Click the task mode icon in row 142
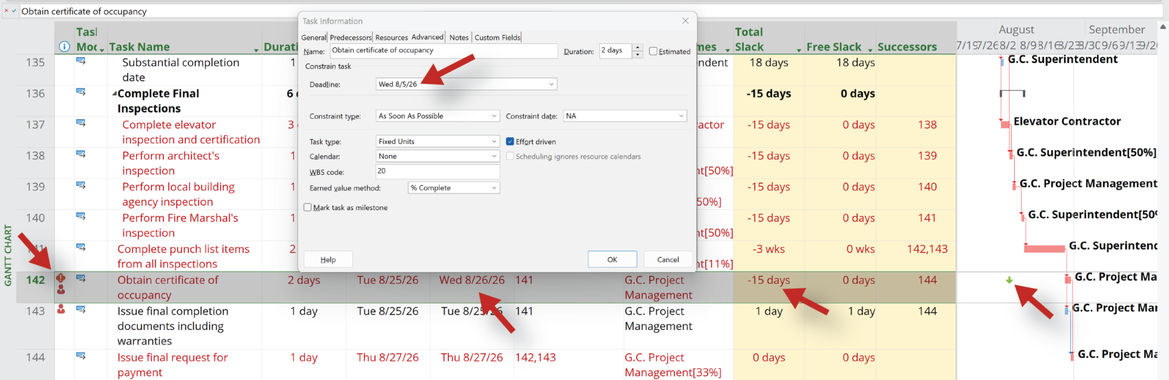 pyautogui.click(x=81, y=279)
